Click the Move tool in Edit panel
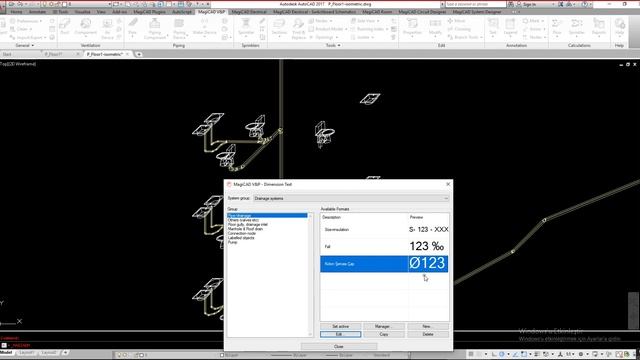 (x=456, y=21)
